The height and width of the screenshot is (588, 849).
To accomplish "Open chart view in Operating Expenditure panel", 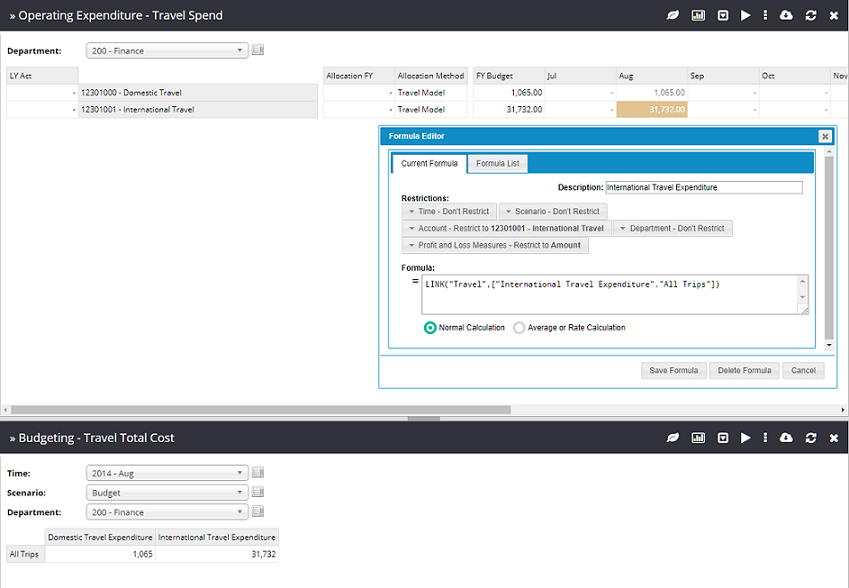I will (x=698, y=16).
